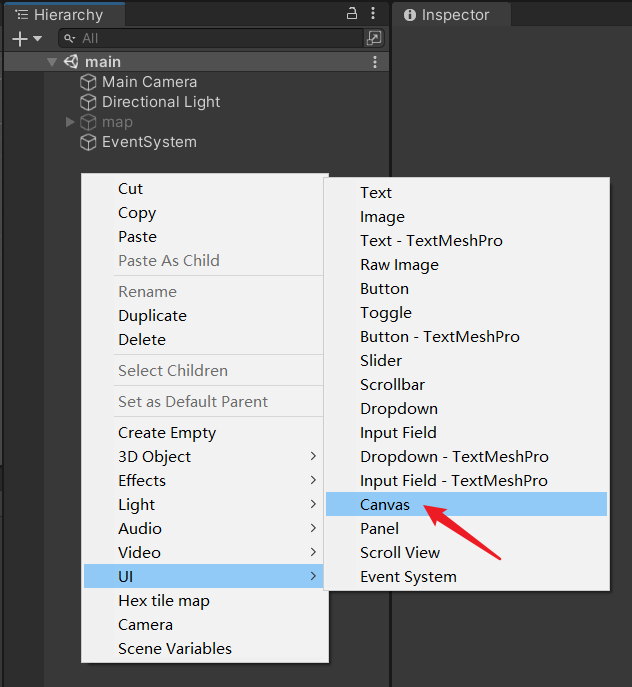Image resolution: width=632 pixels, height=687 pixels.
Task: Click the plus create-object button
Action: point(20,39)
